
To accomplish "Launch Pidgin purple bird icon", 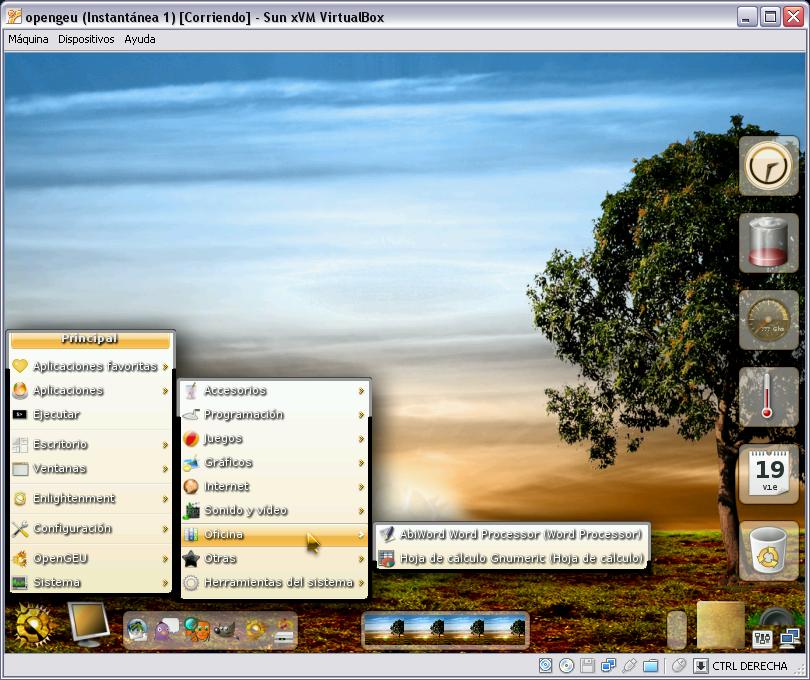I will pyautogui.click(x=166, y=629).
